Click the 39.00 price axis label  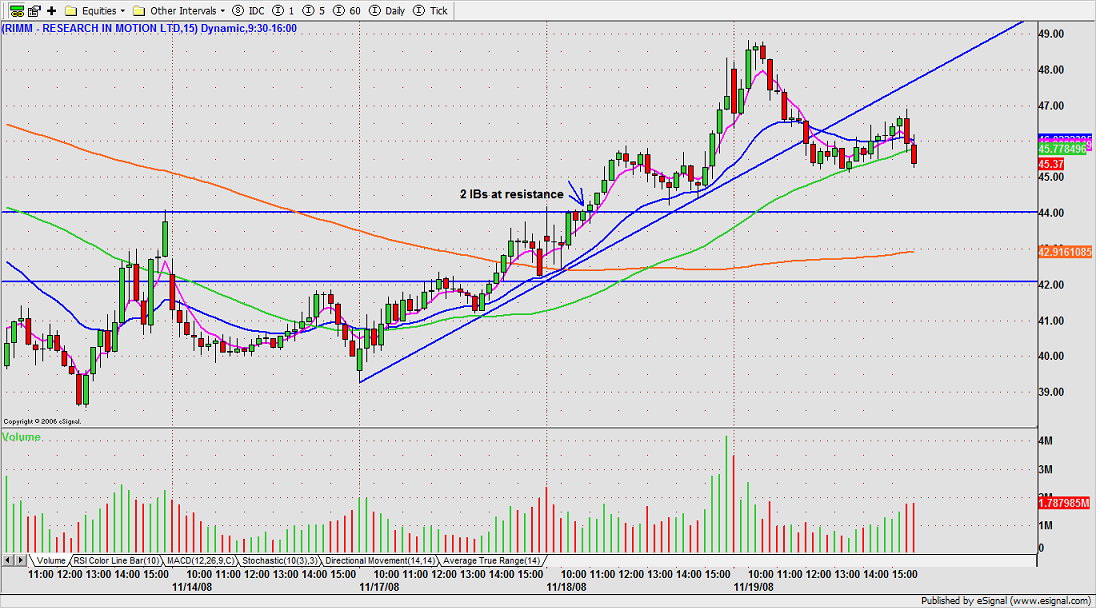(x=1051, y=392)
